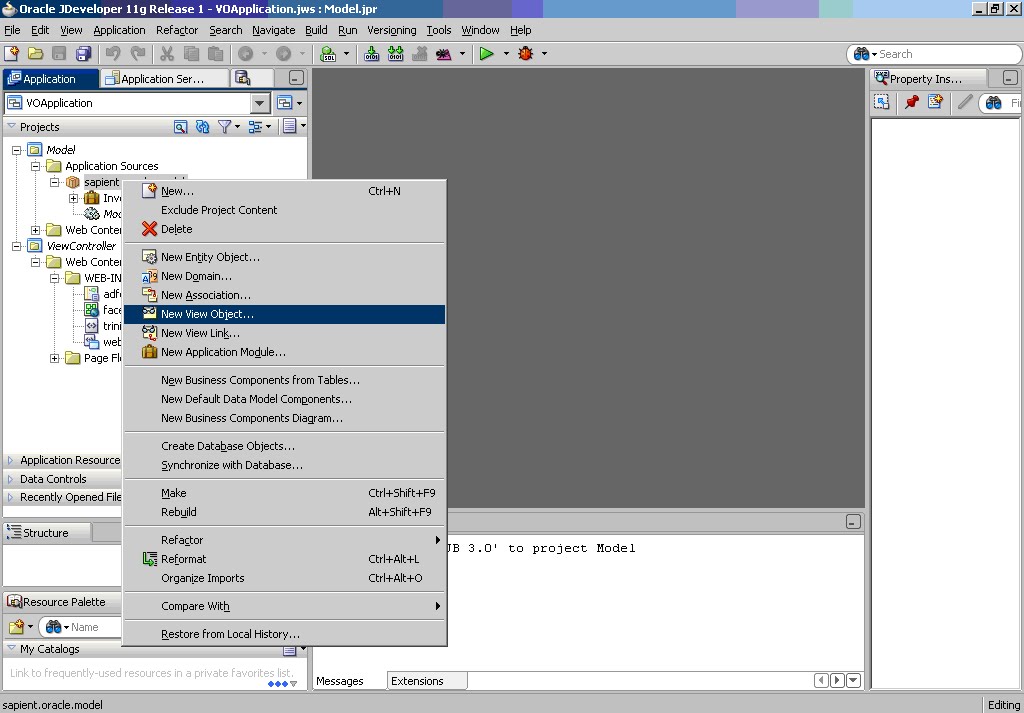Image resolution: width=1024 pixels, height=713 pixels.
Task: Click the Open file folder icon
Action: (35, 54)
